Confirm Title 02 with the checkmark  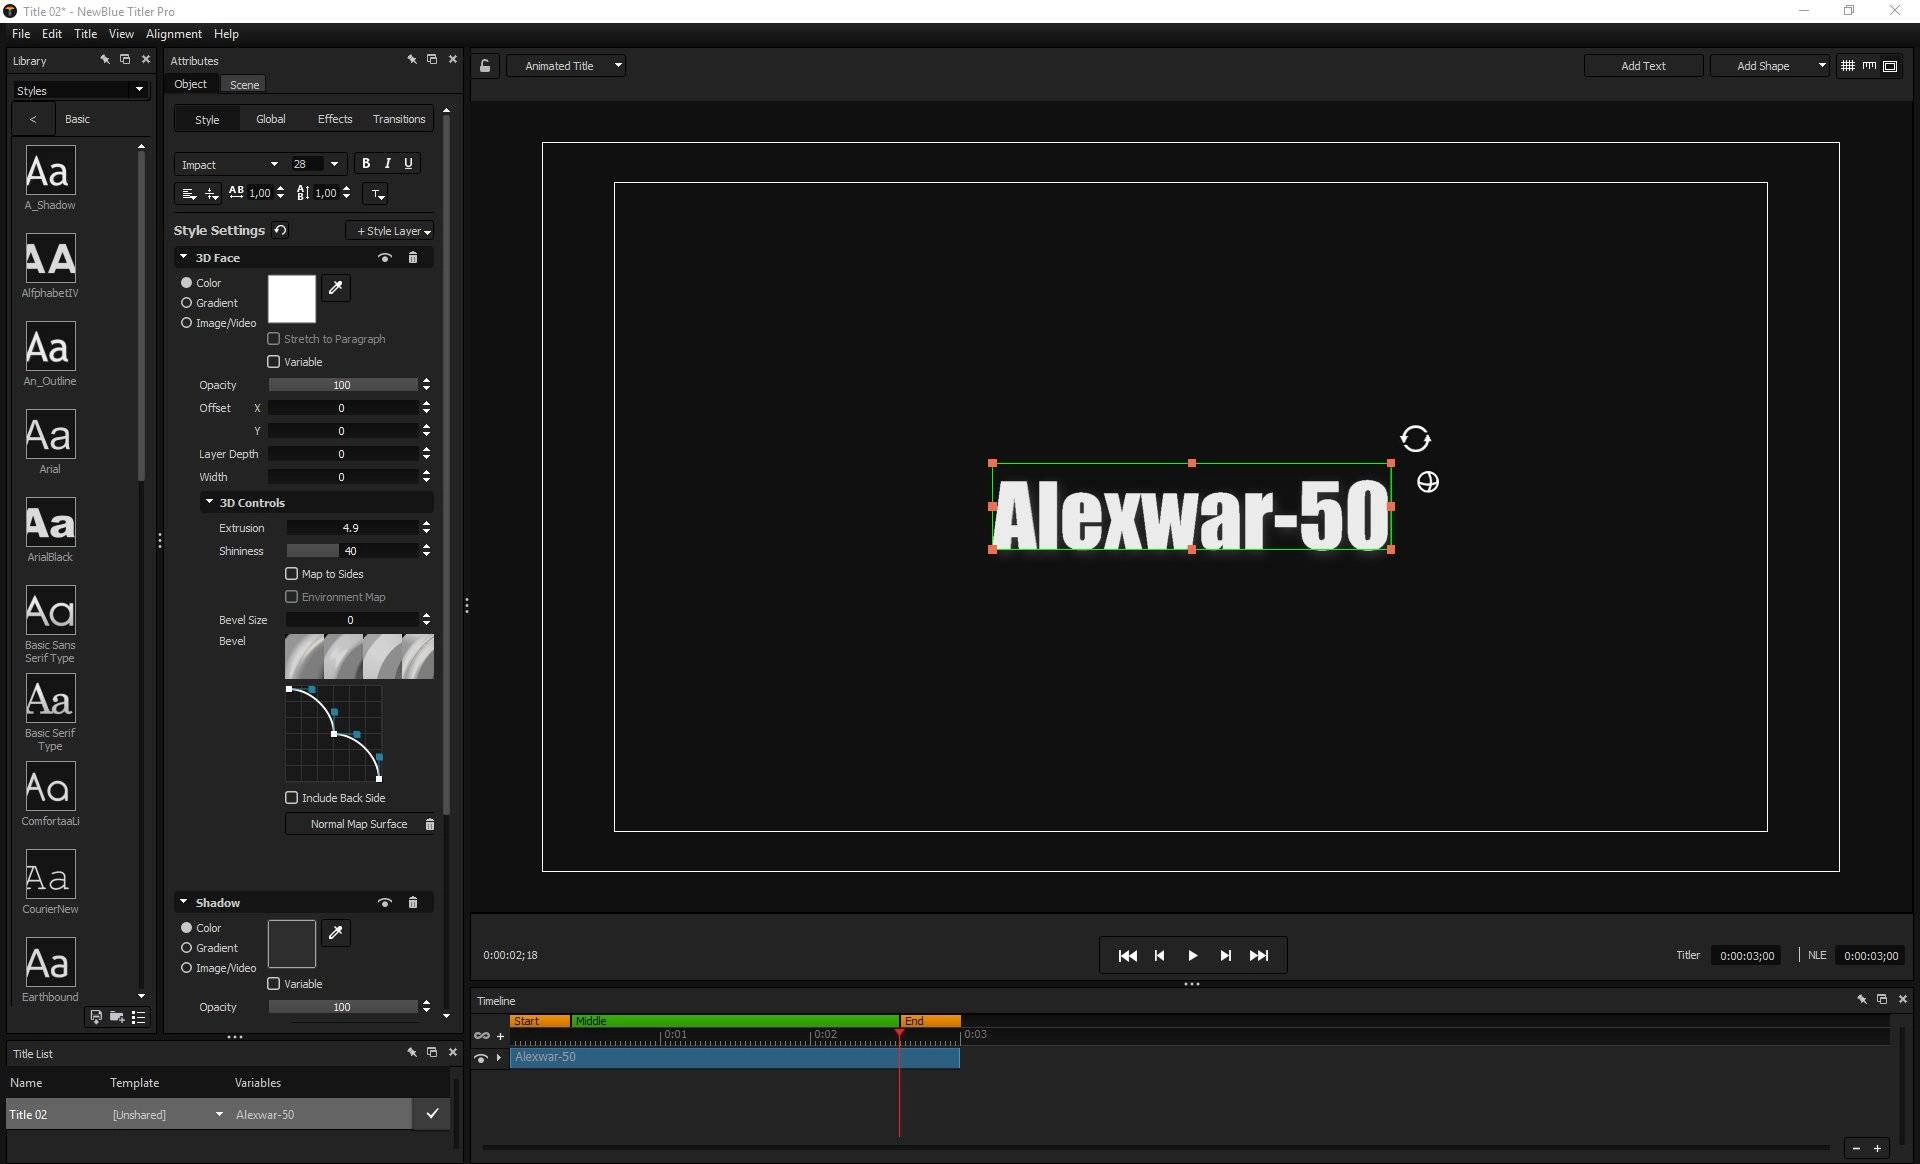[x=432, y=1113]
